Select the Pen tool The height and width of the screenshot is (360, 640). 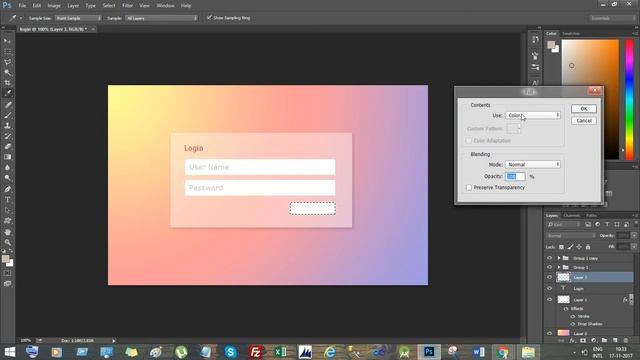coord(7,189)
